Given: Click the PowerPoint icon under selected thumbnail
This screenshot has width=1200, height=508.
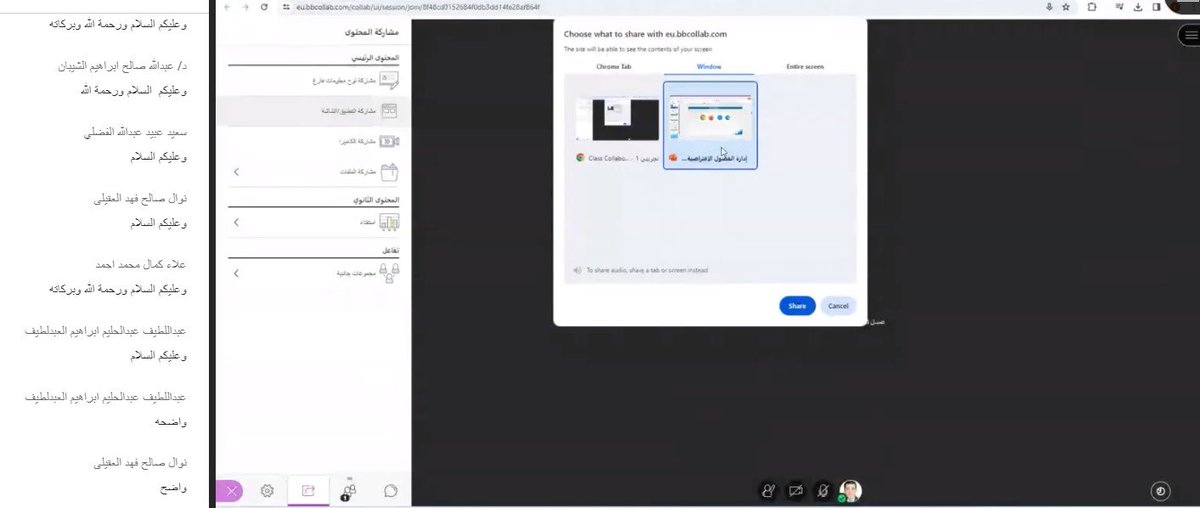Looking at the screenshot, I should (672, 158).
